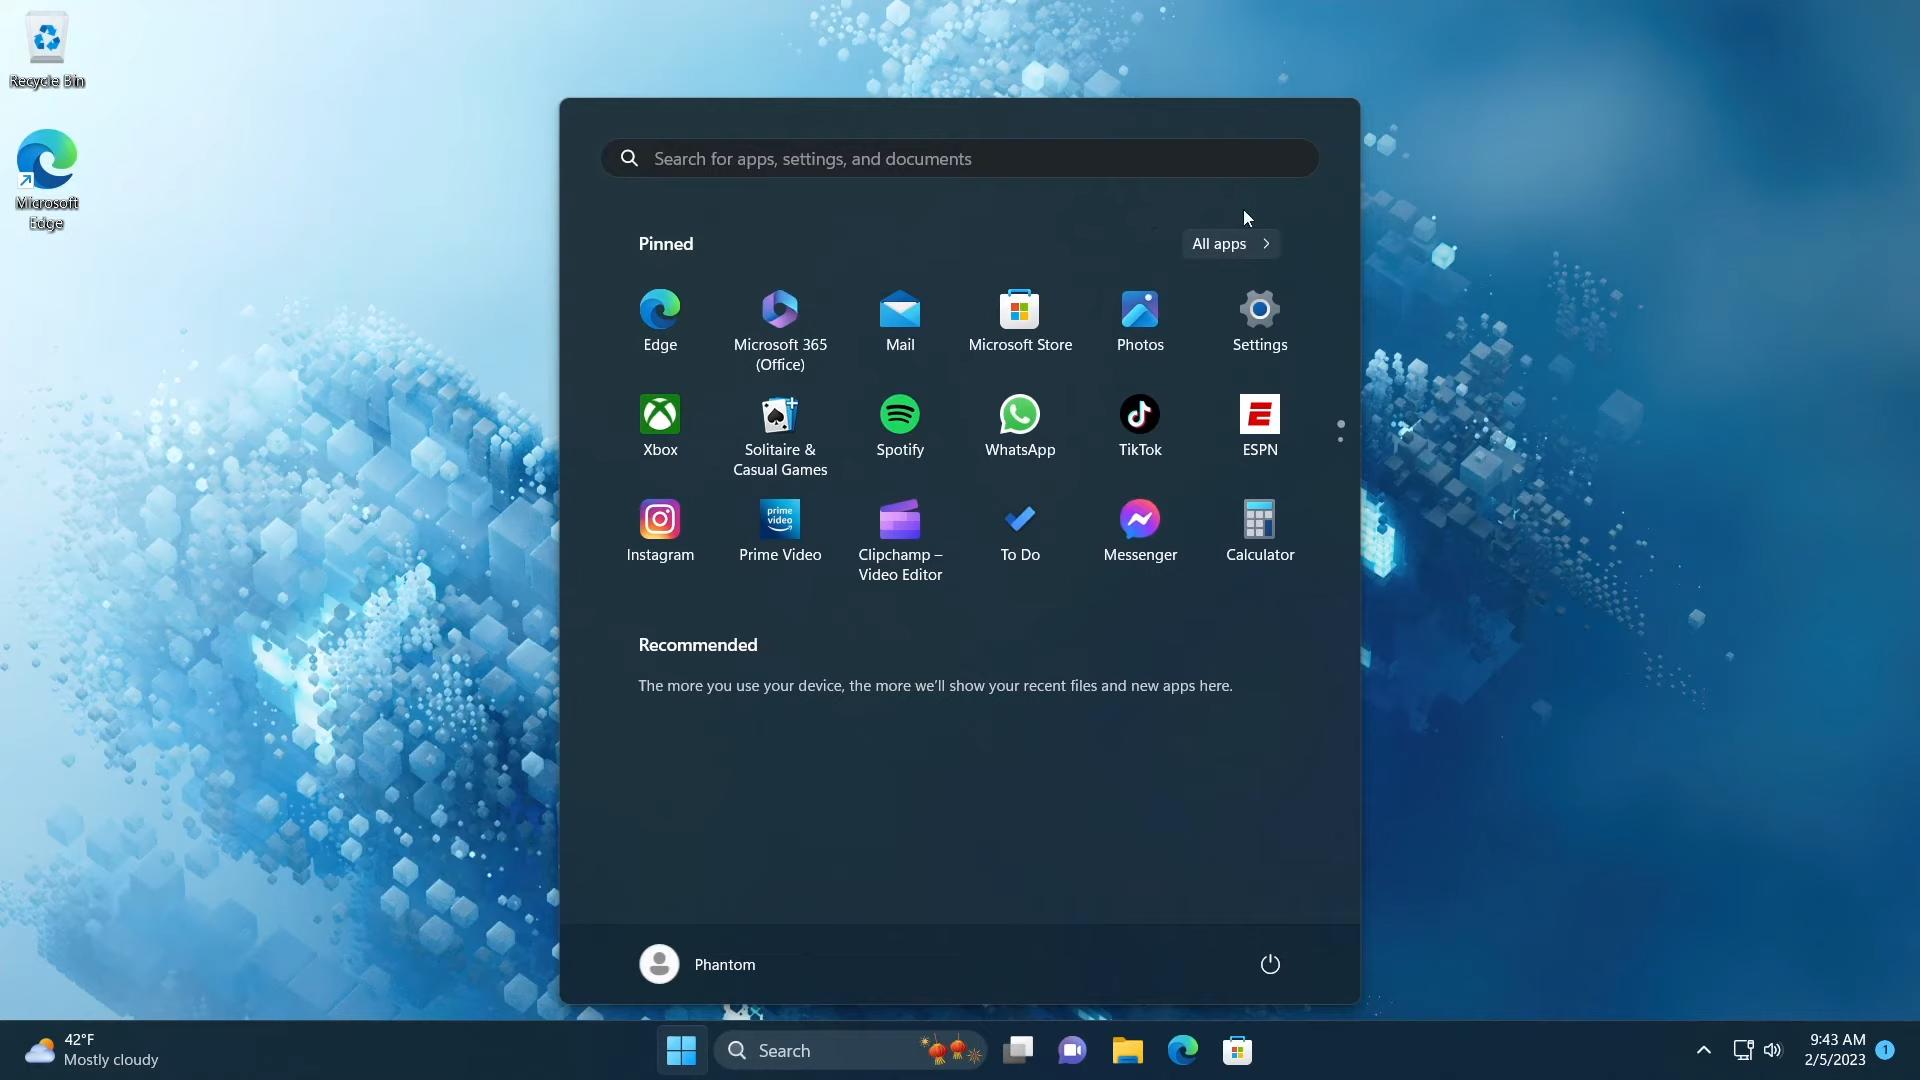Open the network status icon in the tray
1920x1080 pixels.
pyautogui.click(x=1743, y=1050)
